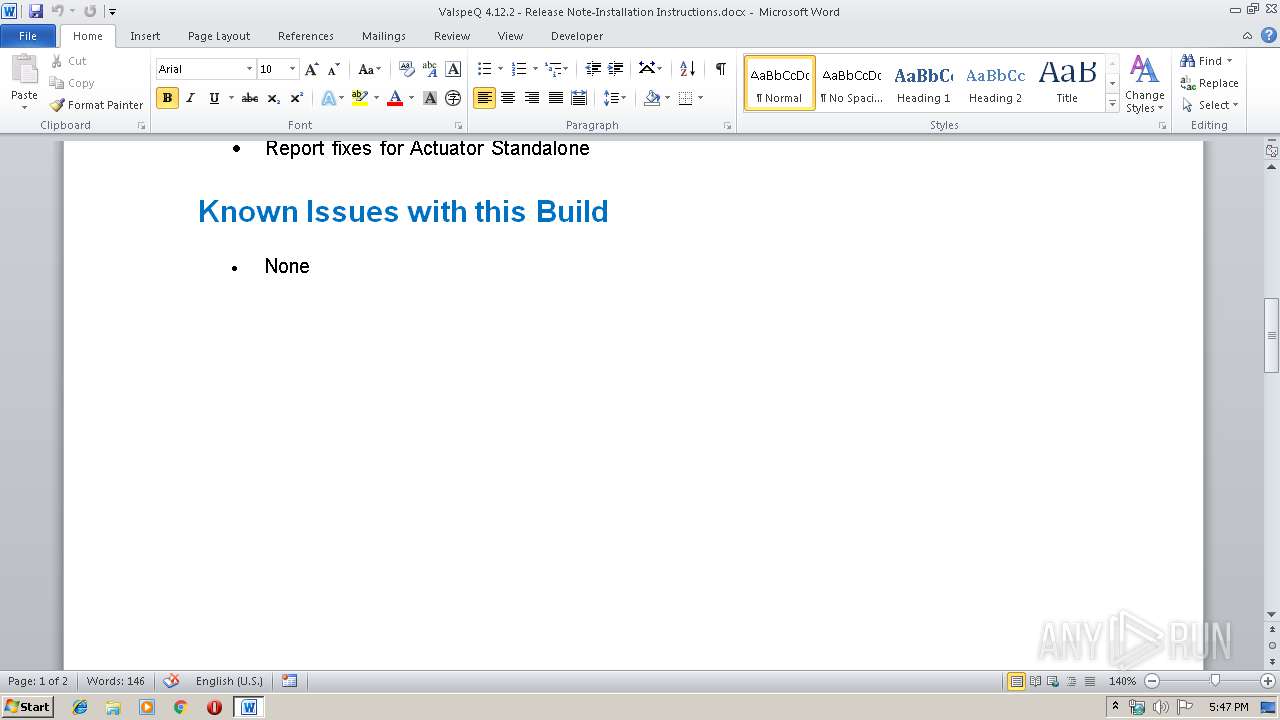The width and height of the screenshot is (1280, 720).
Task: Open the Find dropdown arrow
Action: coord(1229,61)
